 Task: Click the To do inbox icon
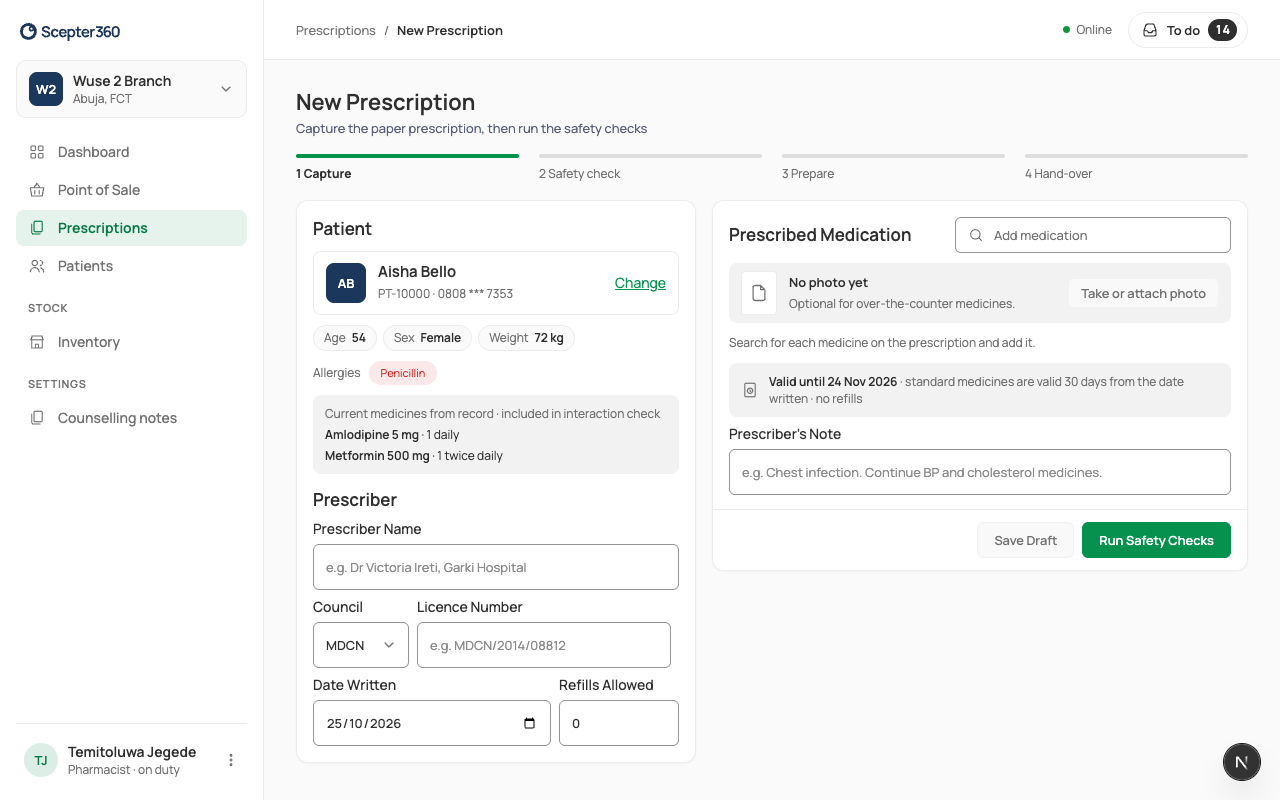pos(1150,30)
